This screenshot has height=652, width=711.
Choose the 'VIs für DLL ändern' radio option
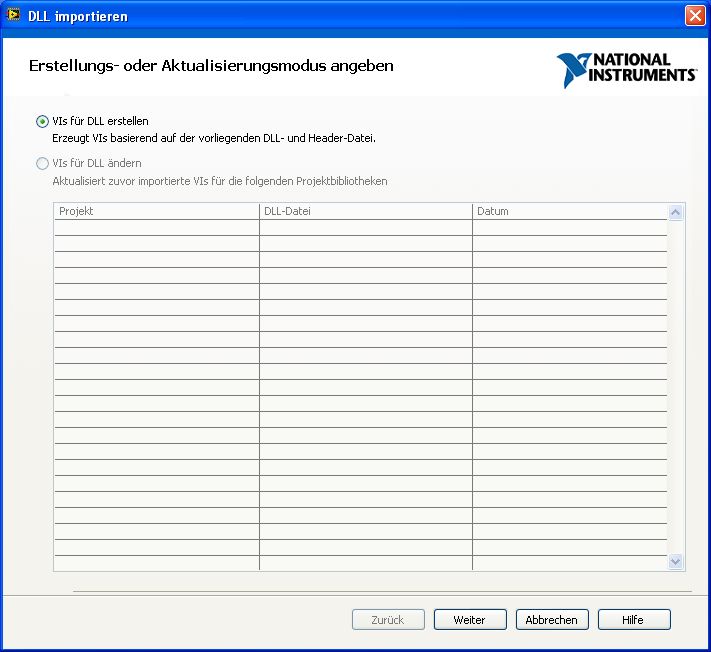point(42,163)
